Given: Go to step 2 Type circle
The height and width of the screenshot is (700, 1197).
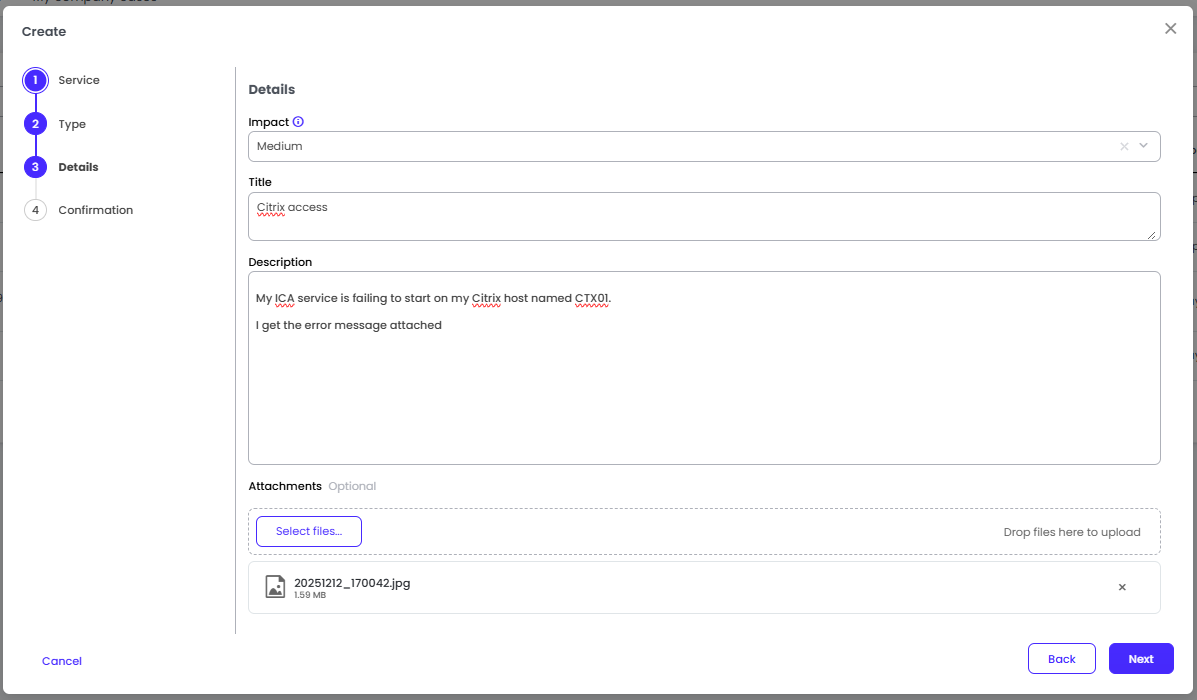Looking at the screenshot, I should coord(35,124).
